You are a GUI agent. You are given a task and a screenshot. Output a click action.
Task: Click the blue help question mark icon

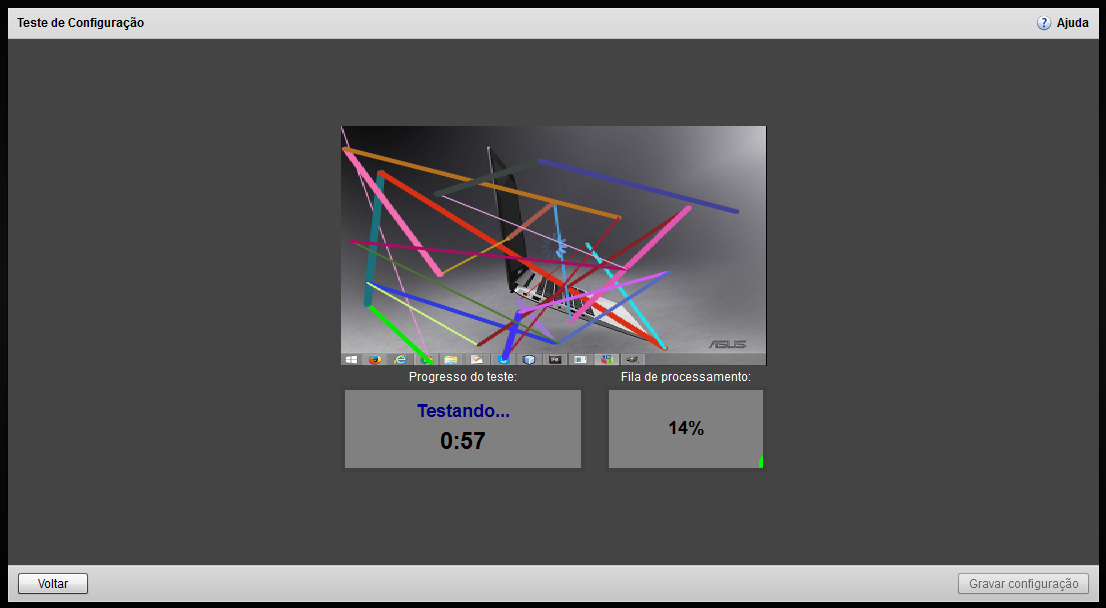point(1044,23)
